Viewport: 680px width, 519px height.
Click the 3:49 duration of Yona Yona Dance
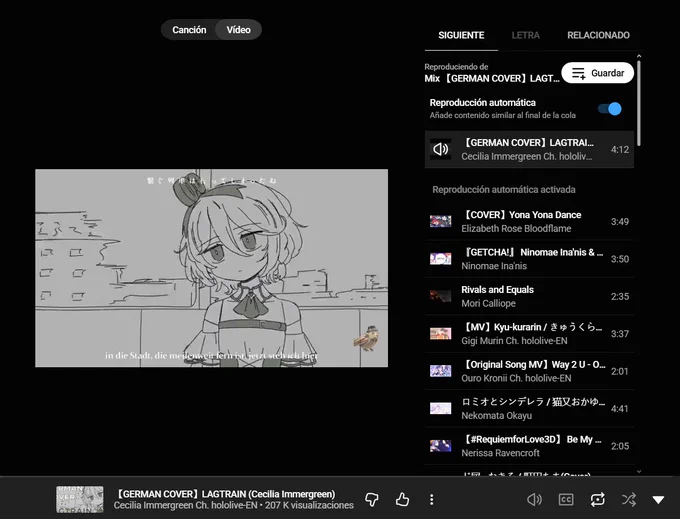pos(620,222)
